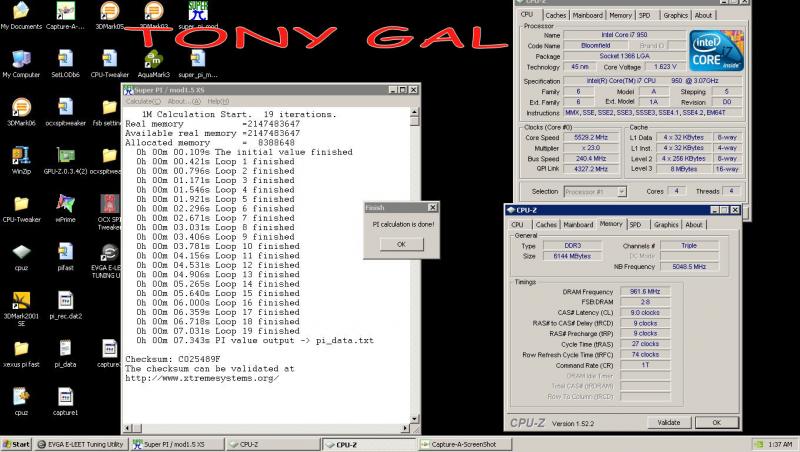Click the Validate button in CPU-Z
Image resolution: width=800 pixels, height=452 pixels.
click(669, 422)
